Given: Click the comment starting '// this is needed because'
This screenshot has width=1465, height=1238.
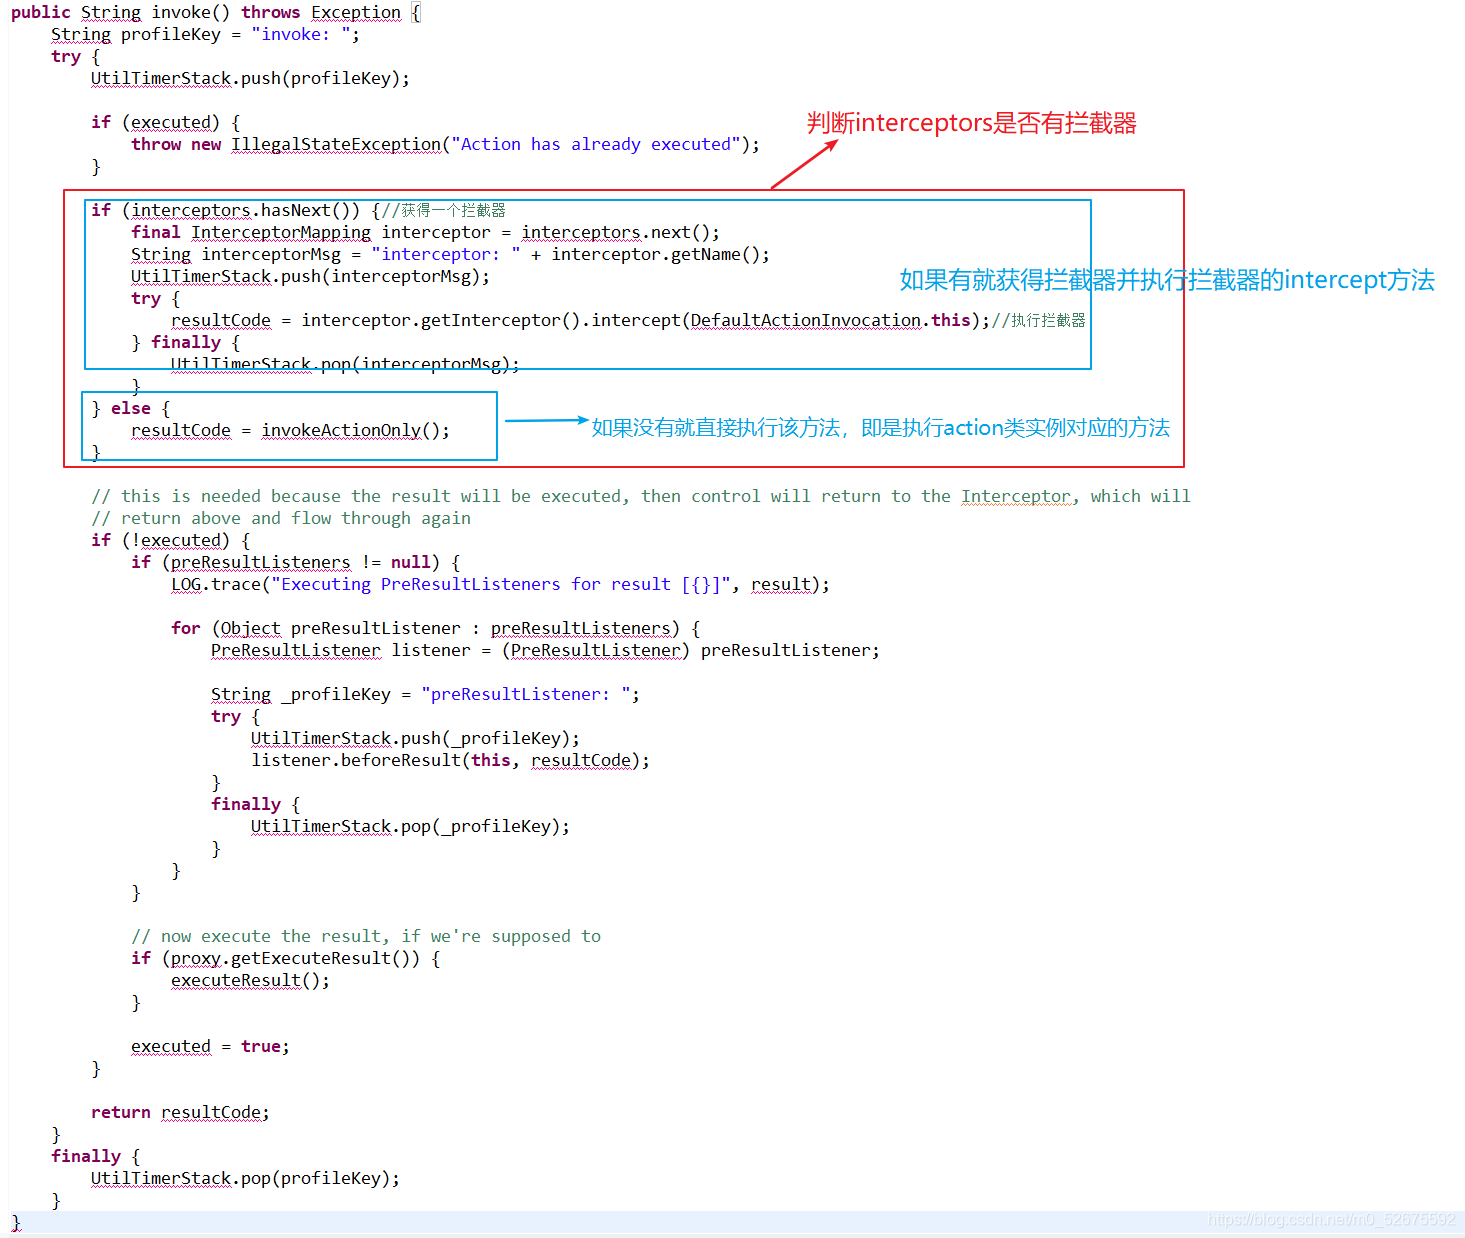Looking at the screenshot, I should pos(641,496).
